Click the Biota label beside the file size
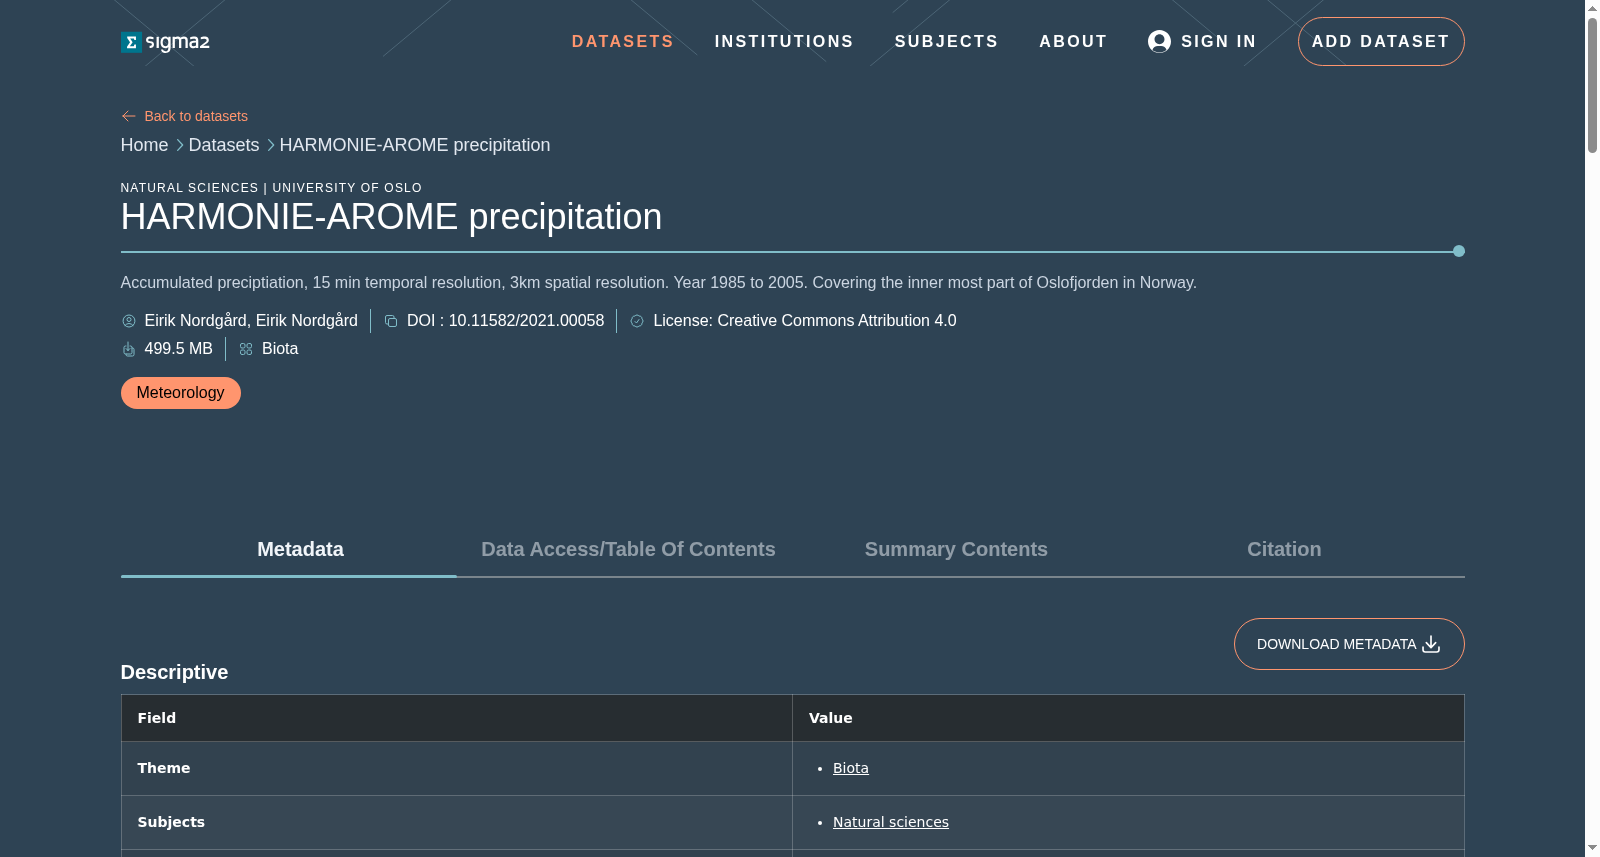Image resolution: width=1600 pixels, height=857 pixels. coord(280,349)
